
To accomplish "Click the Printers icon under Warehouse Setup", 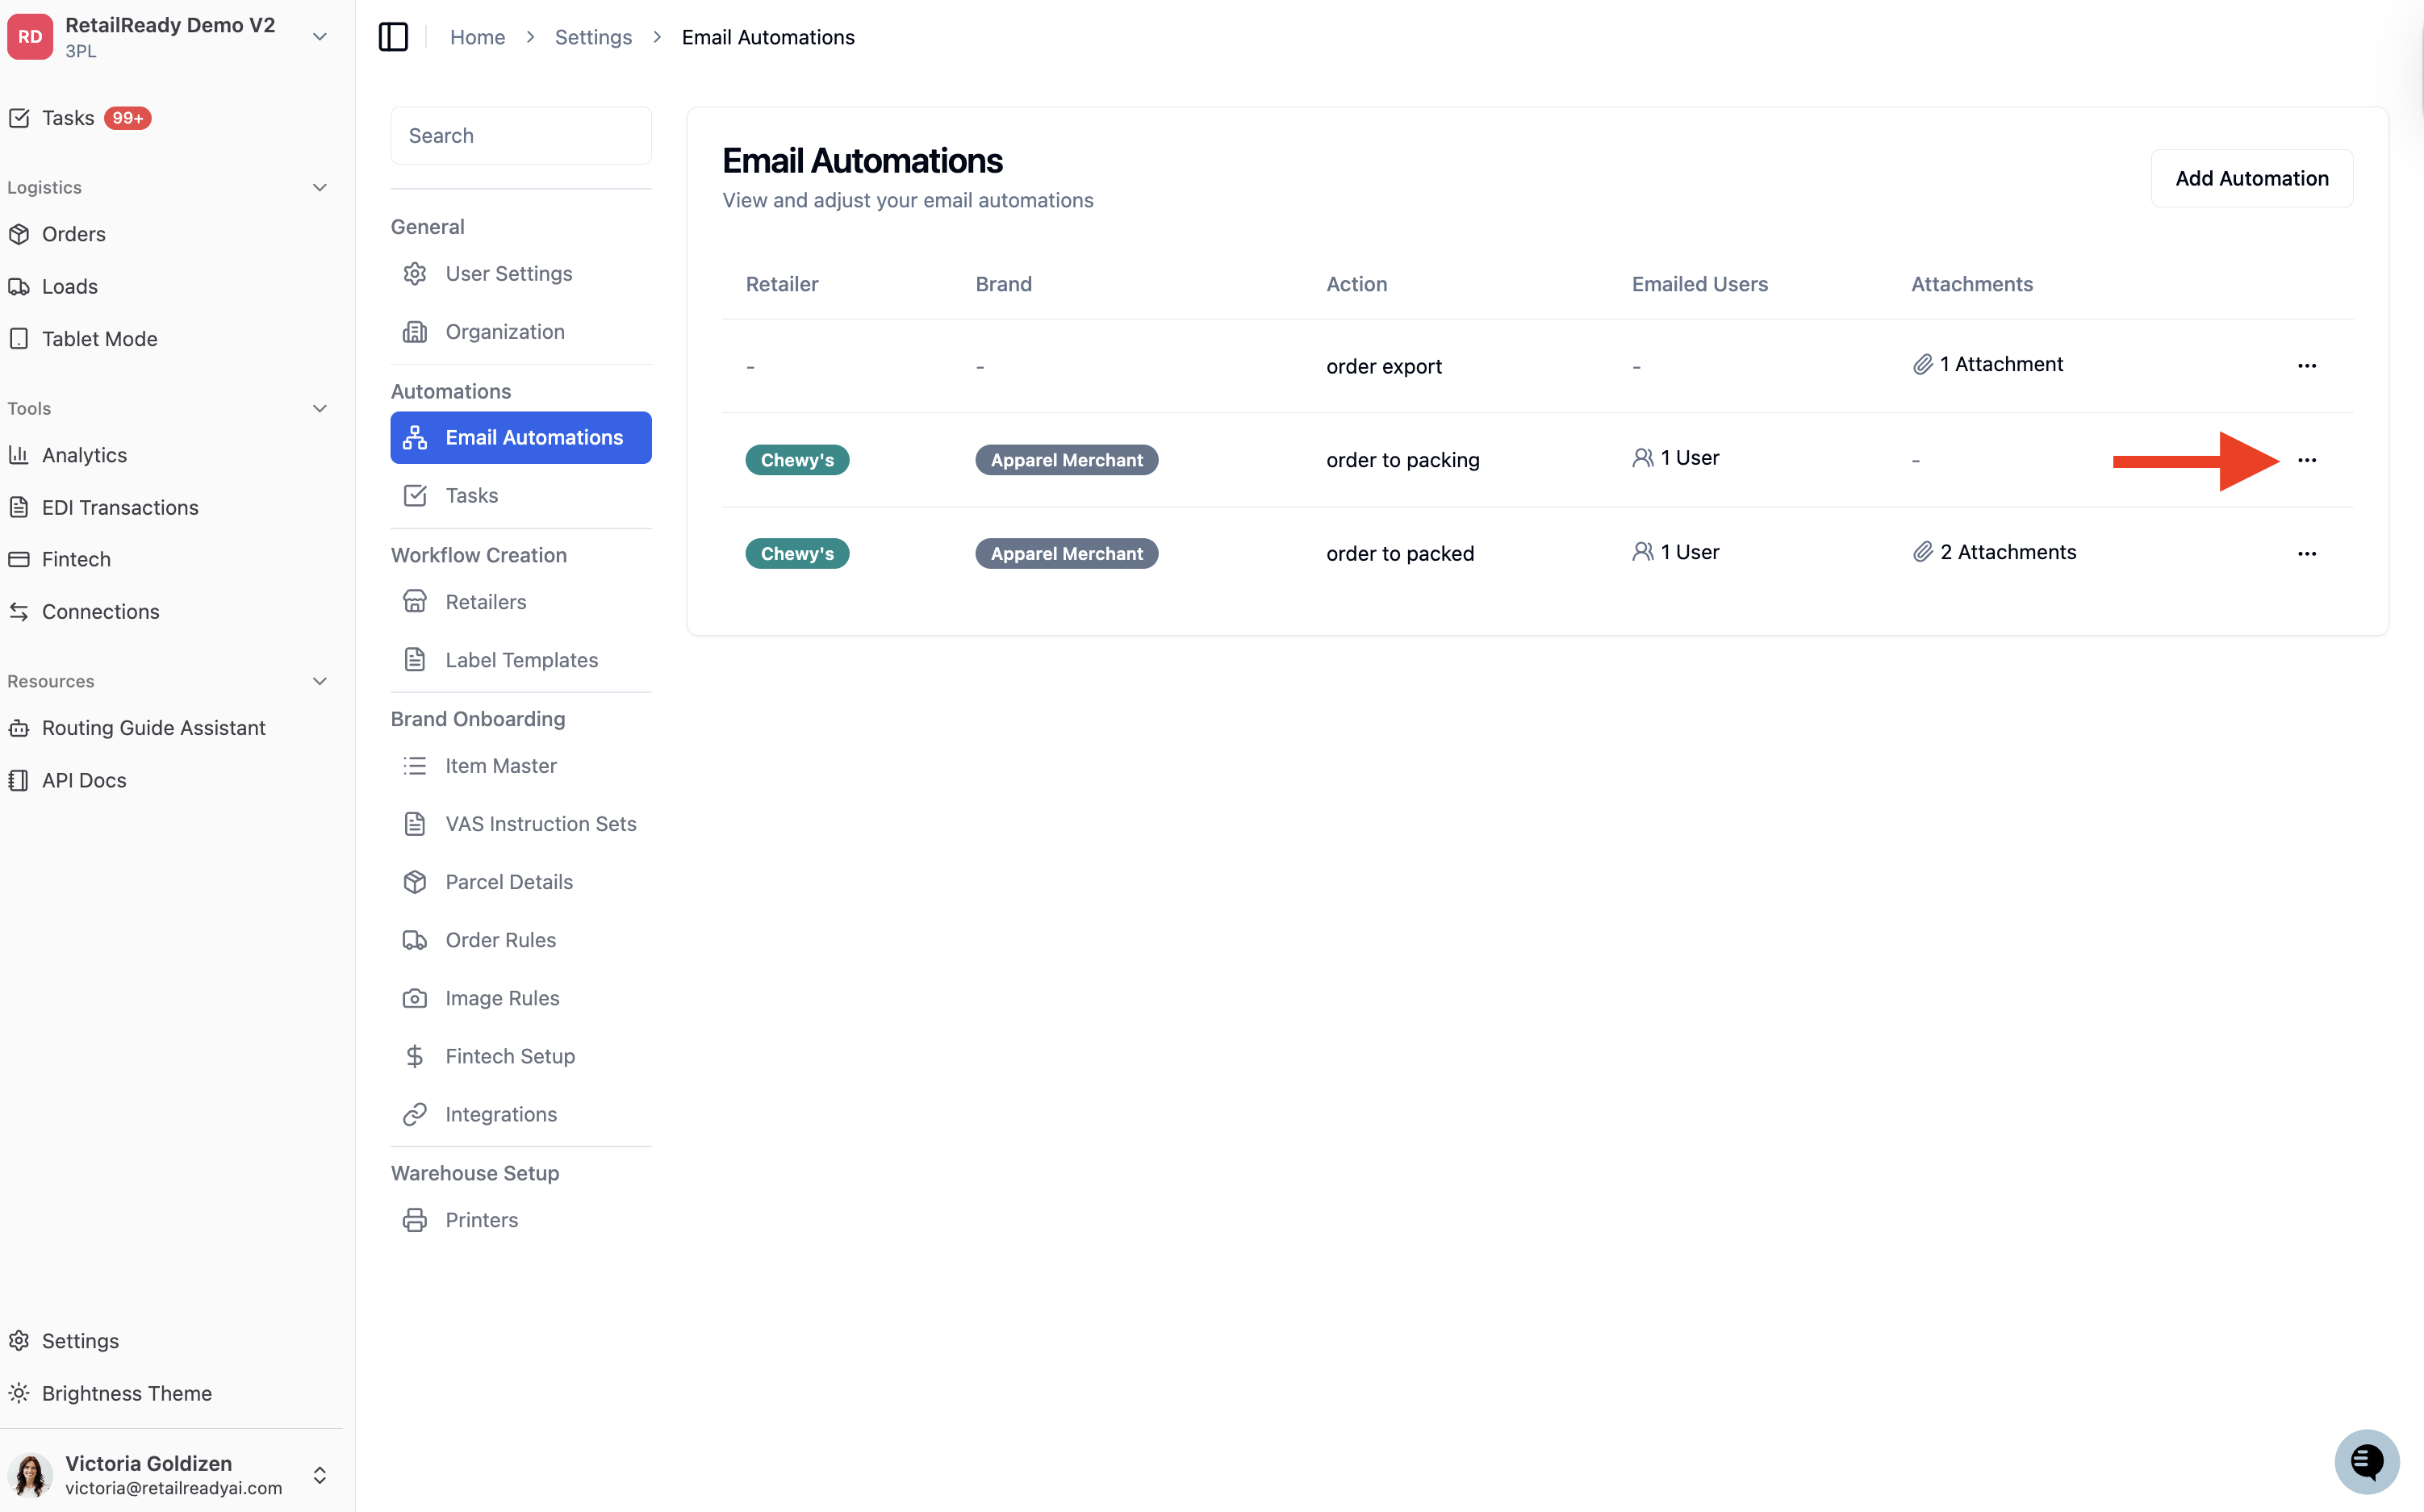I will (x=415, y=1220).
